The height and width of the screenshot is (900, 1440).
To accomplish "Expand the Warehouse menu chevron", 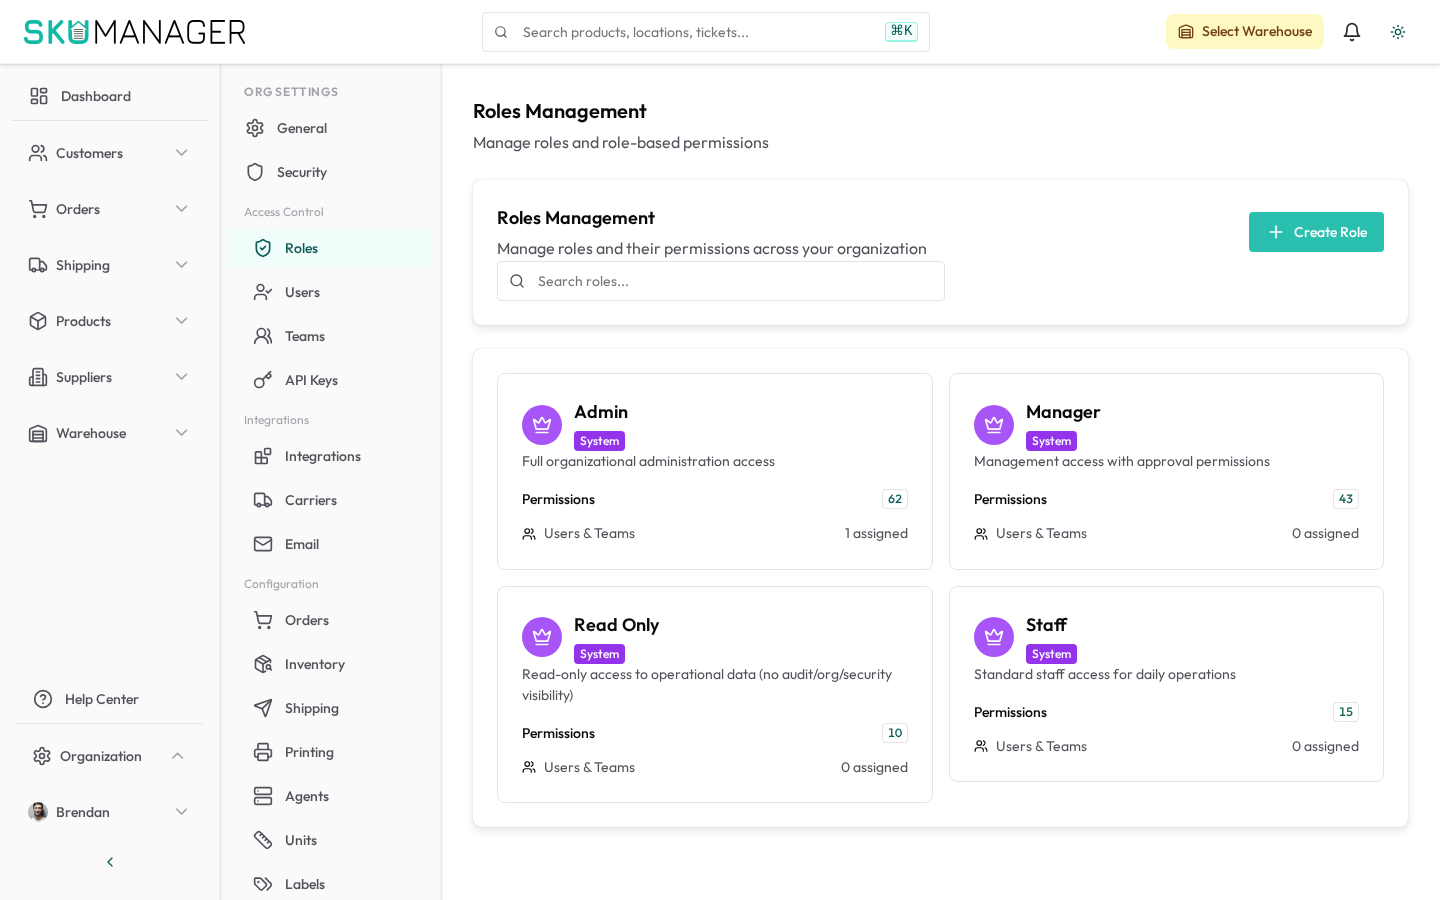I will (x=182, y=433).
